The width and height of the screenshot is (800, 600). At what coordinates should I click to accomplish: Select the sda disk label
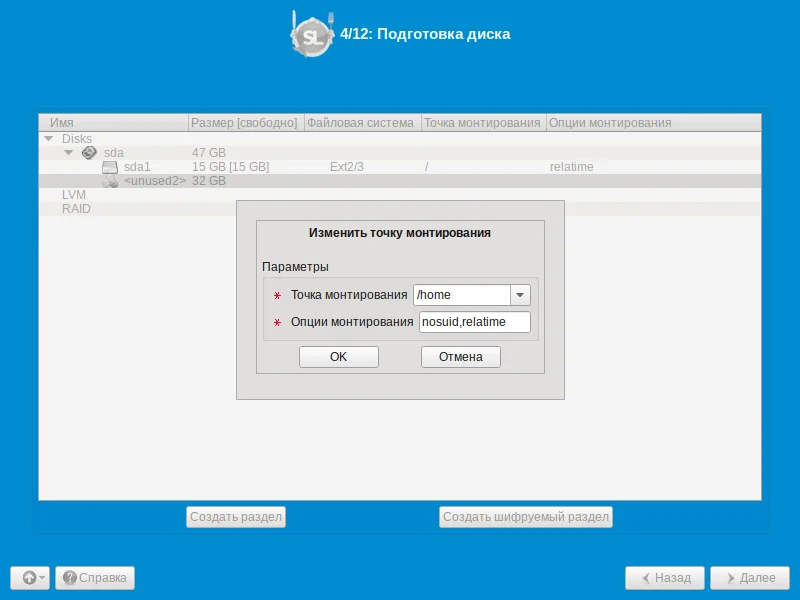click(x=114, y=153)
